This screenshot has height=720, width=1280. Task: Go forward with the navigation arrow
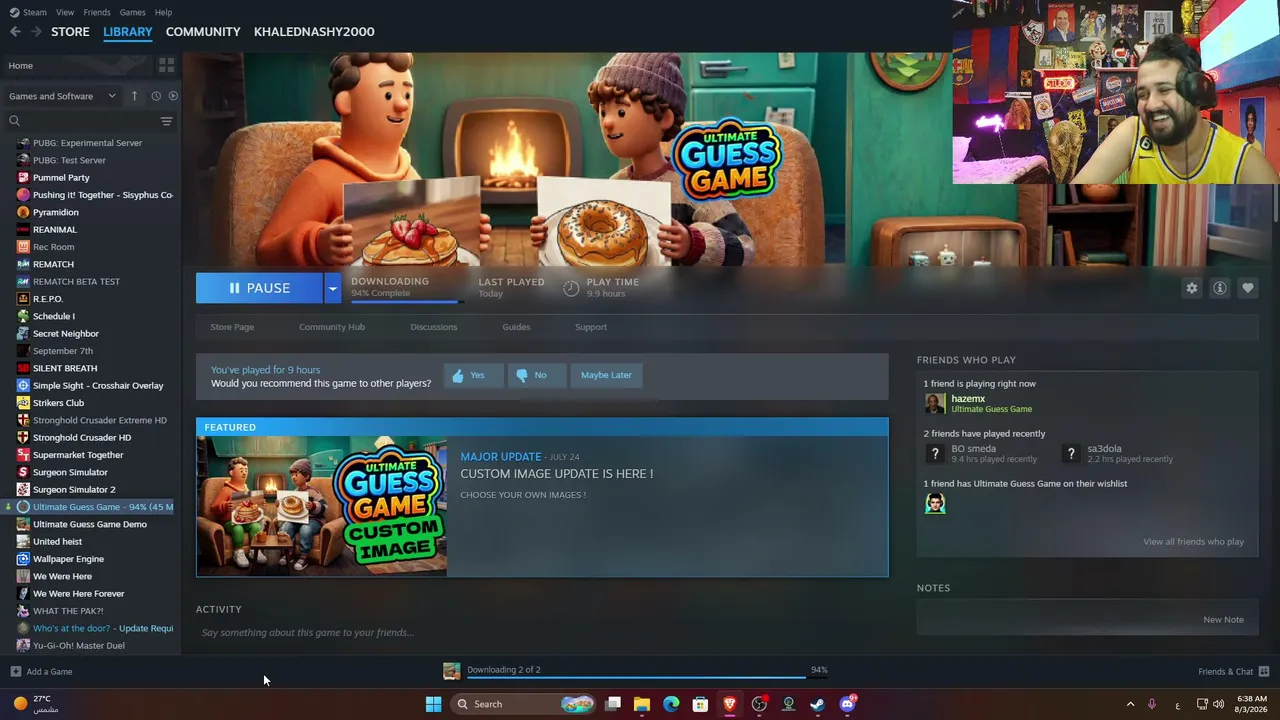pyautogui.click(x=37, y=32)
